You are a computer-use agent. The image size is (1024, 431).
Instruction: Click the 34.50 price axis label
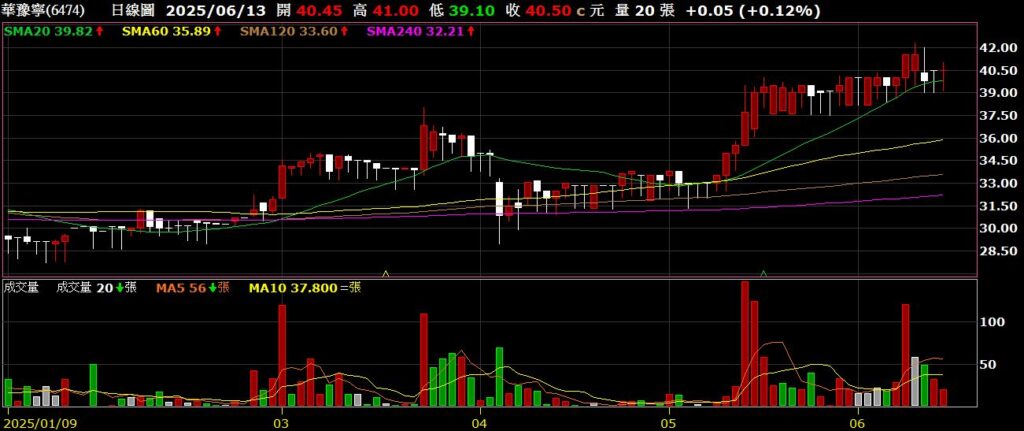click(x=997, y=161)
